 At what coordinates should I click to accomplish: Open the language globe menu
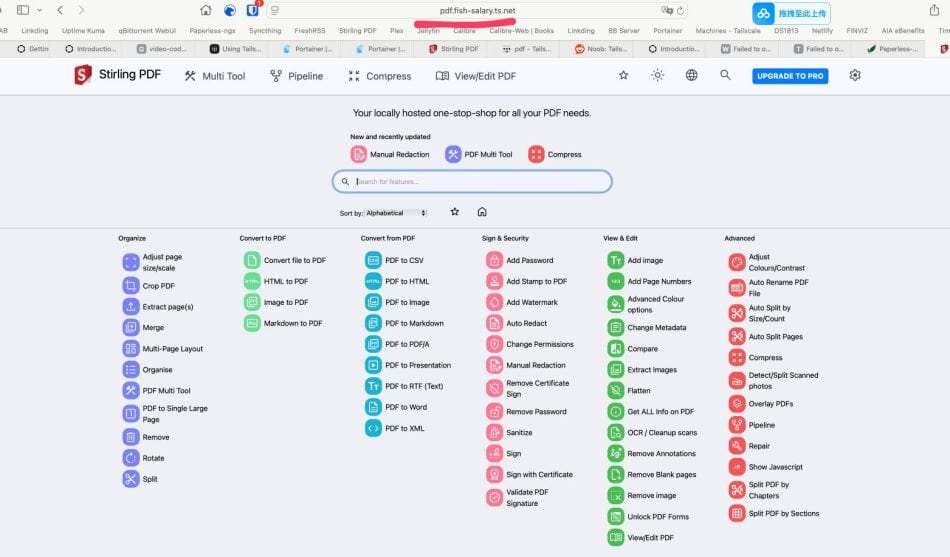[691, 75]
